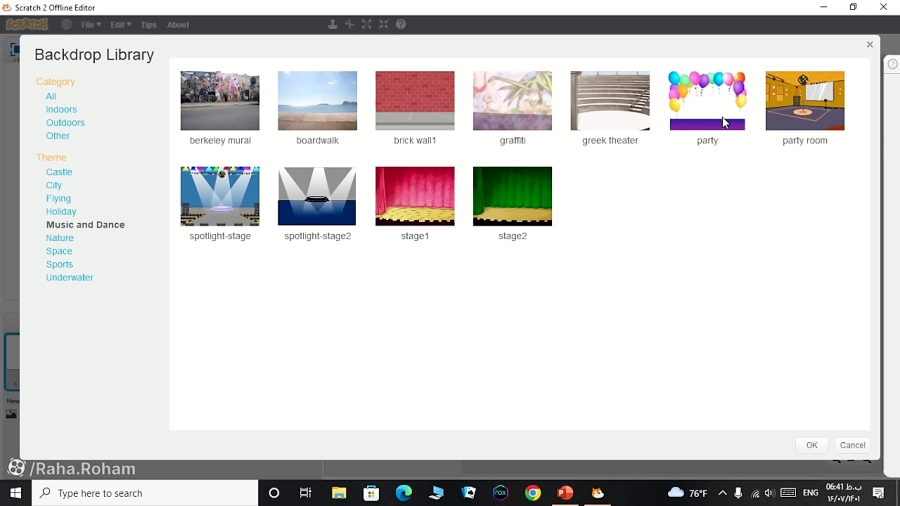Show All backdrop categories

[x=51, y=96]
